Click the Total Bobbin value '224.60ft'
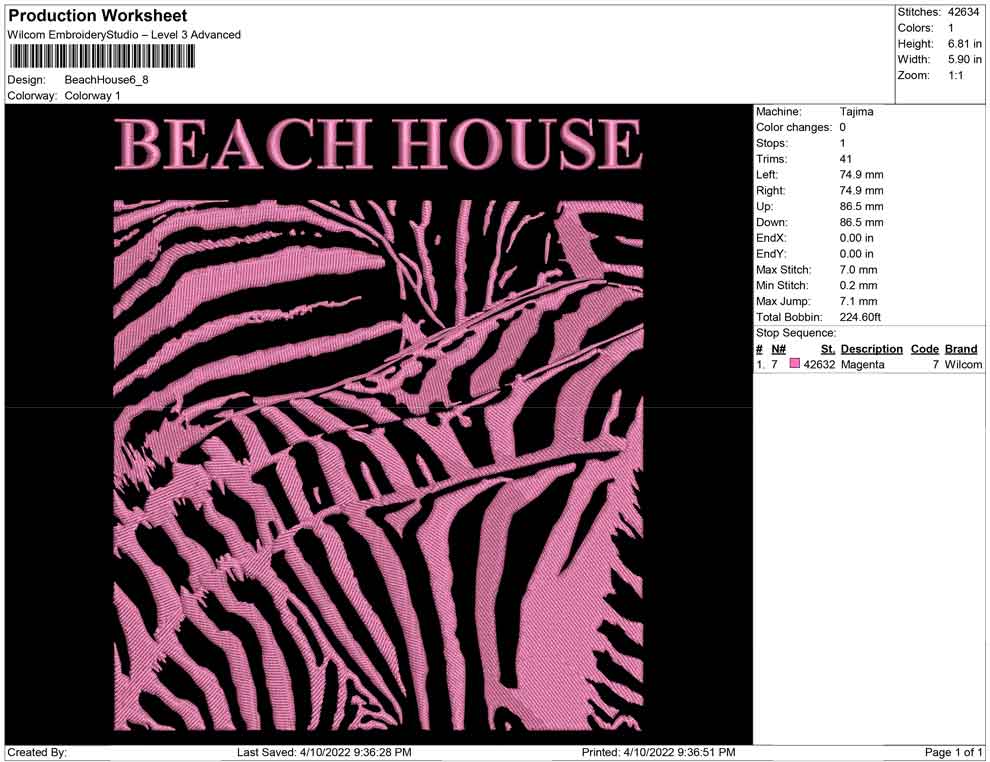The image size is (990, 762). click(x=860, y=317)
